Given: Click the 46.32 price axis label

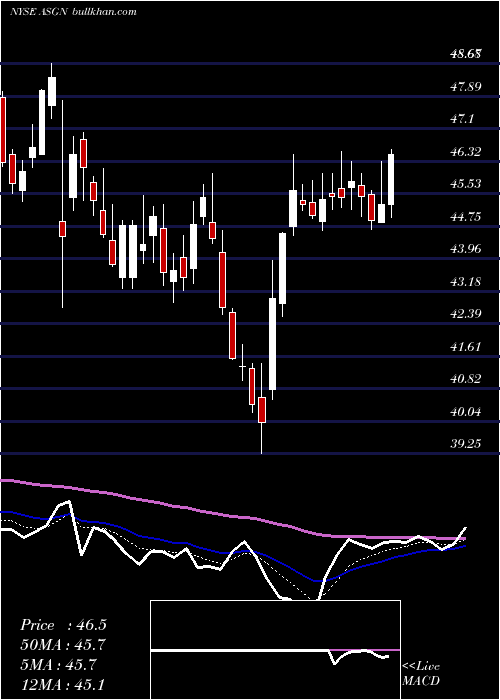Looking at the screenshot, I should (466, 152).
